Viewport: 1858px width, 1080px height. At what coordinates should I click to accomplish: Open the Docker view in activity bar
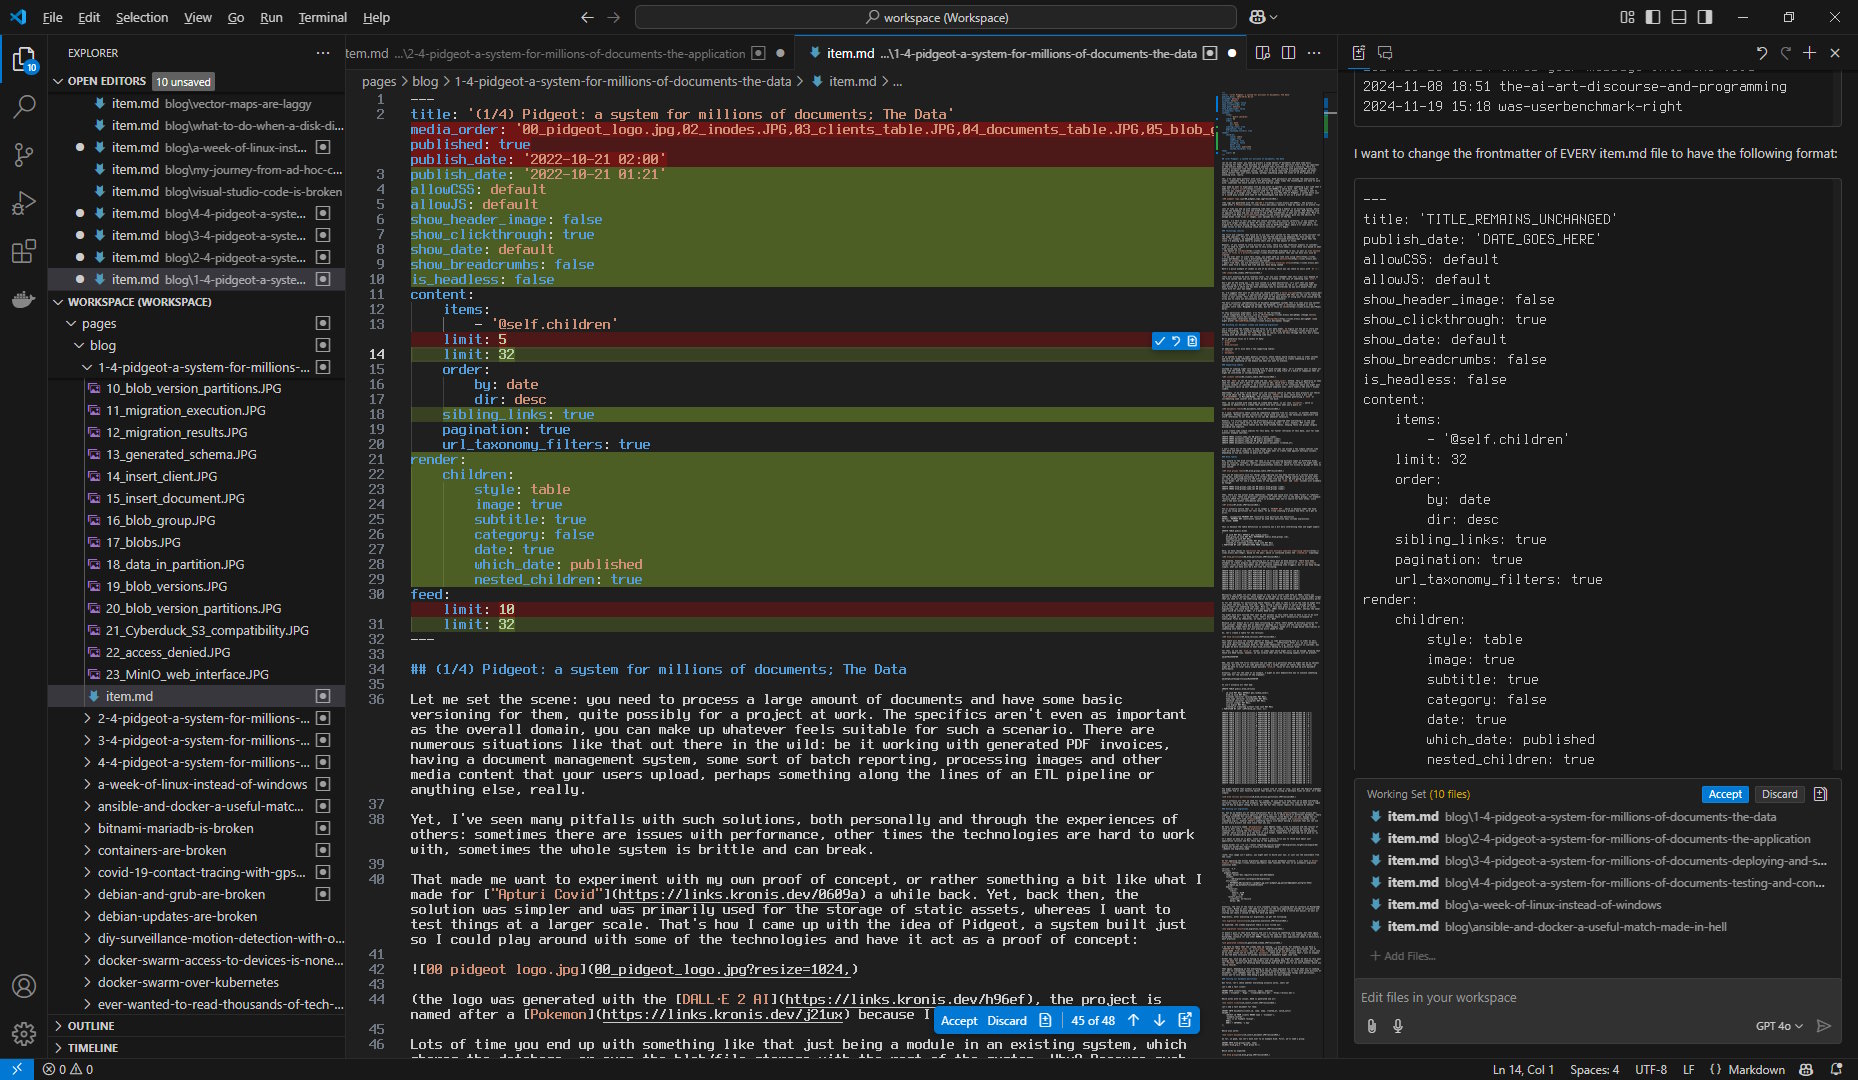[24, 299]
